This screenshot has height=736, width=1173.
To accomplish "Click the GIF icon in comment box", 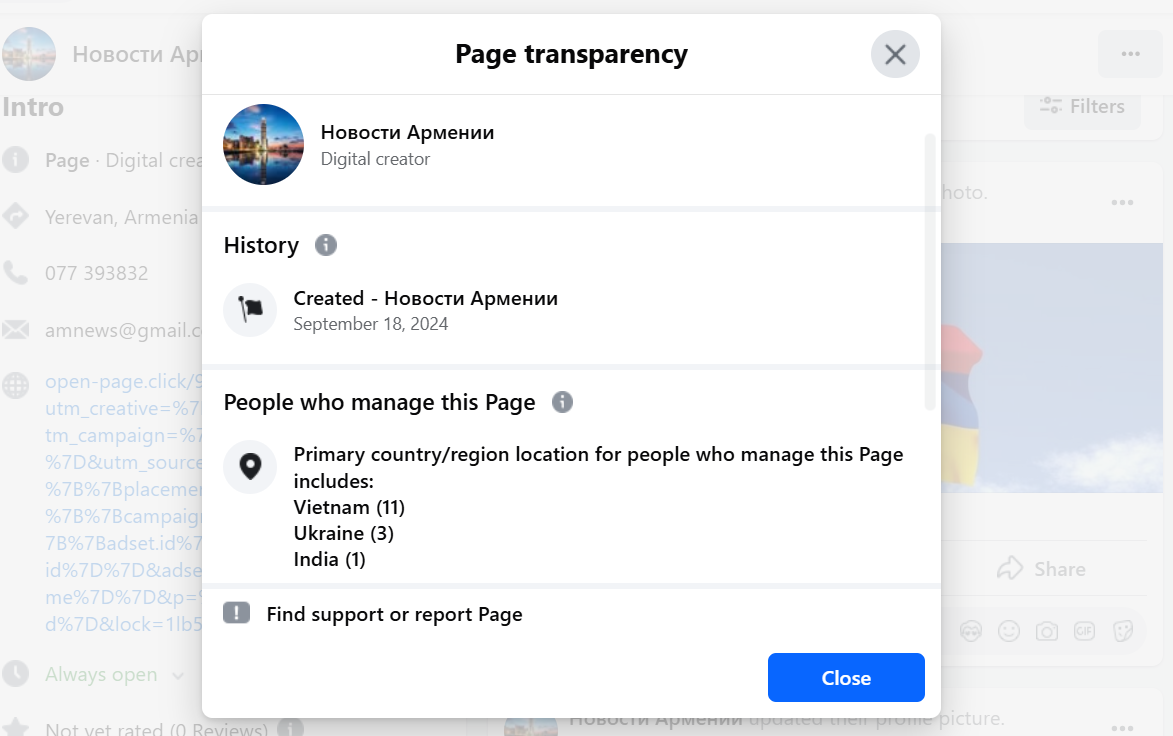I will [x=1085, y=631].
